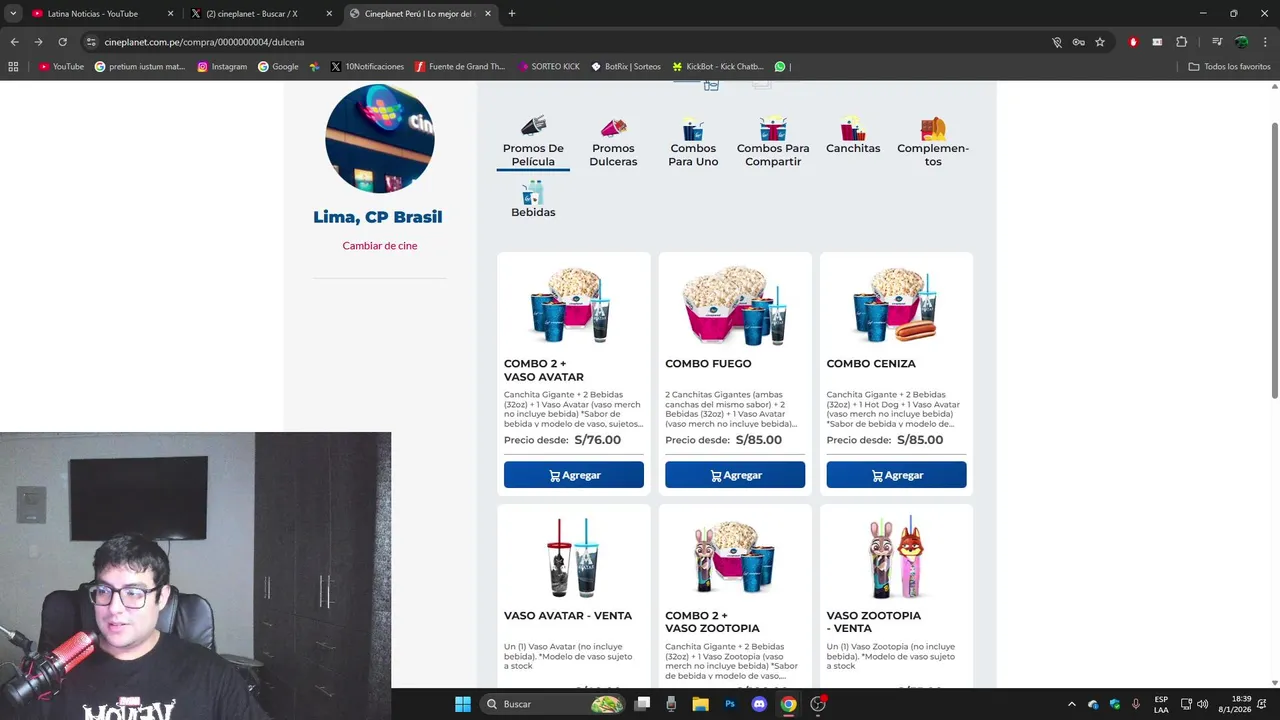Add COMBO CENIZA with Agregar button
The width and height of the screenshot is (1280, 720).
[896, 475]
